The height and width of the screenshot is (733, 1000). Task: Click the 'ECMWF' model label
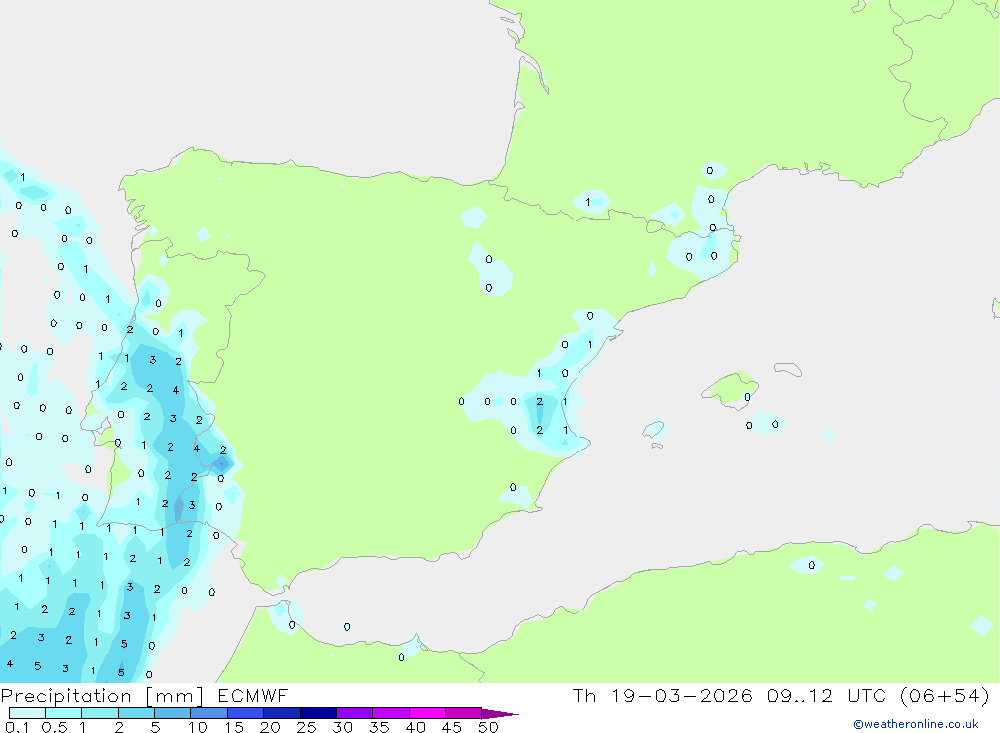[253, 695]
